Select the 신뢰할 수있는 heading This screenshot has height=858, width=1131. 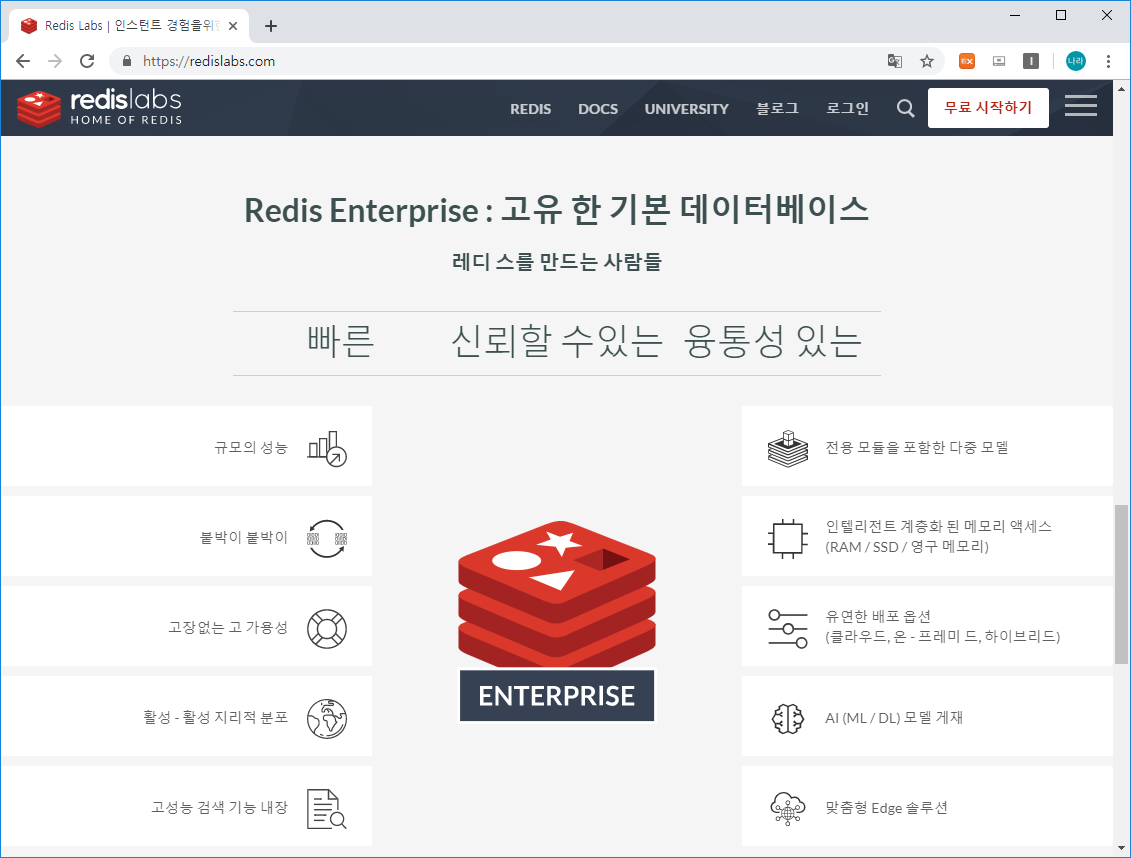pos(556,342)
